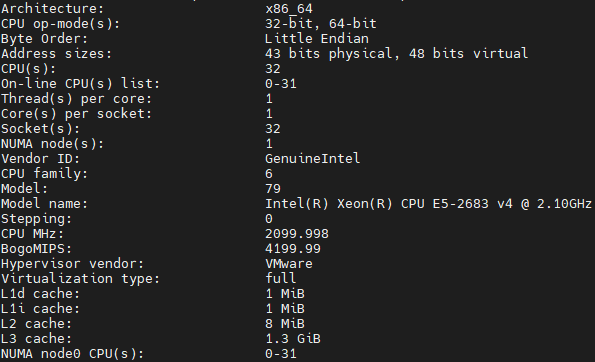Select the Architecture label text
Screen dimensions: 595x362
click(x=52, y=8)
